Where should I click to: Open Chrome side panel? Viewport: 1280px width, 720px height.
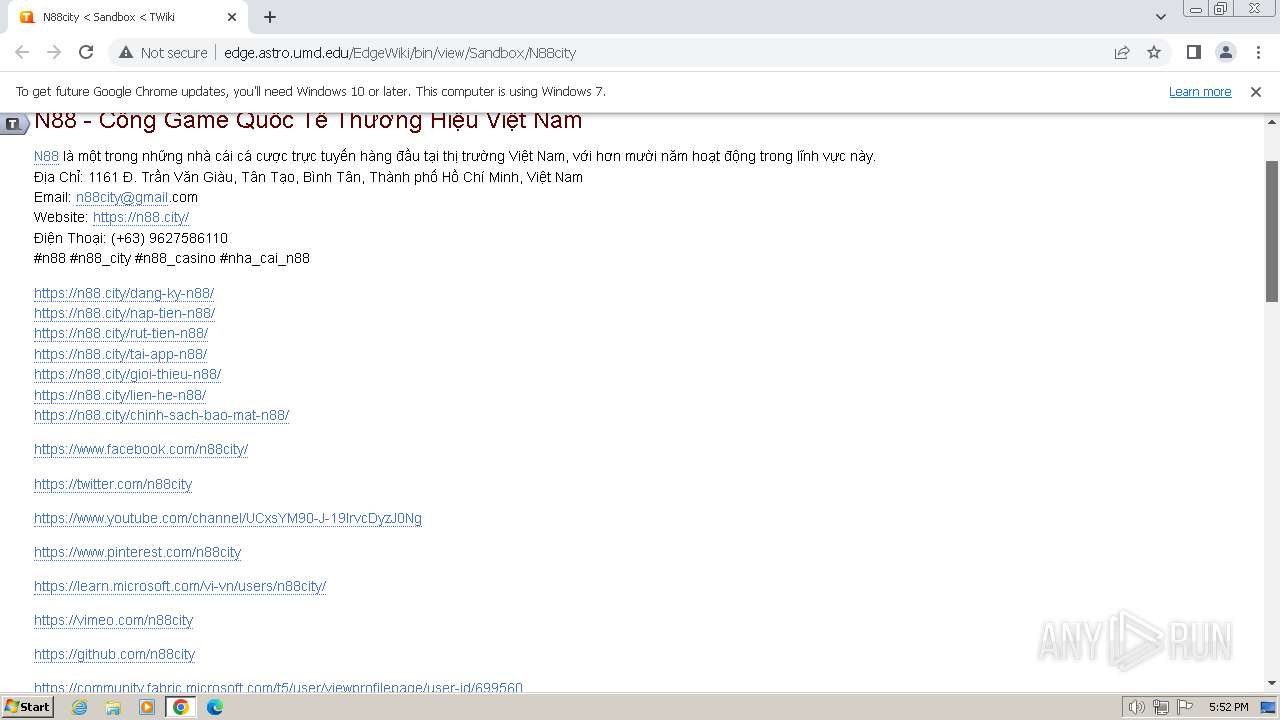pos(1193,52)
